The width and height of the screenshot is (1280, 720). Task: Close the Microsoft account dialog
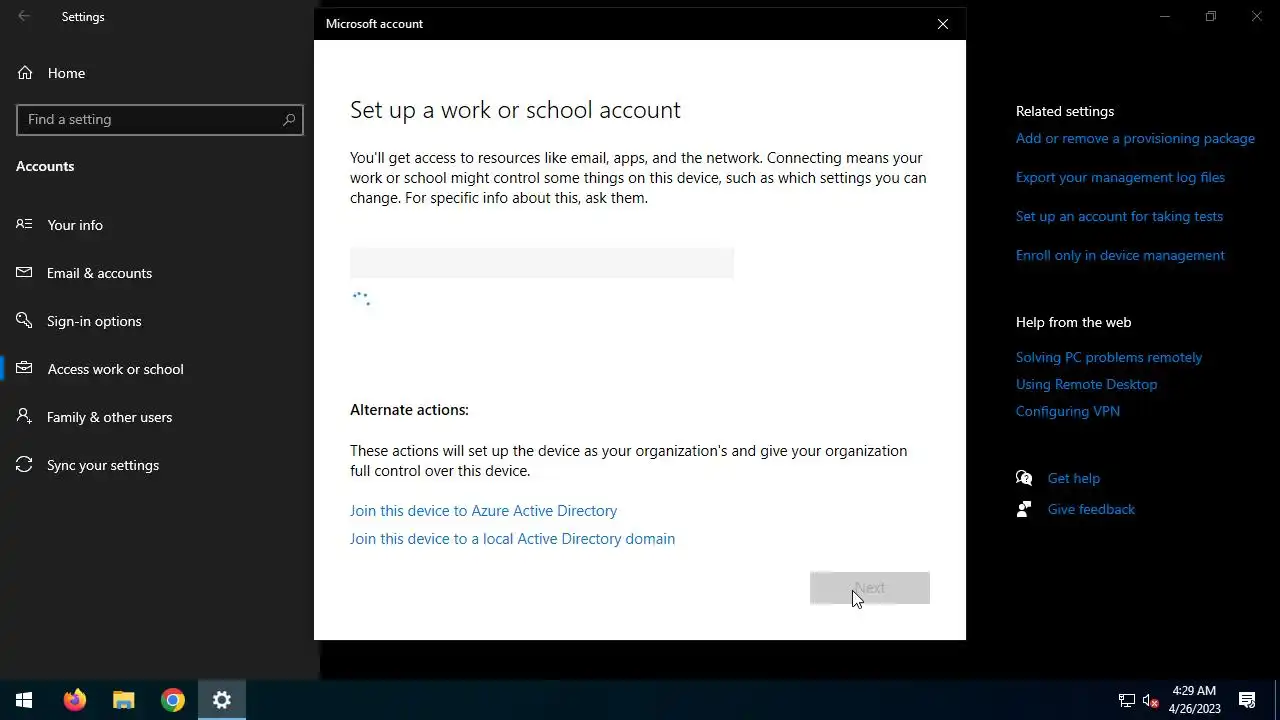(943, 24)
